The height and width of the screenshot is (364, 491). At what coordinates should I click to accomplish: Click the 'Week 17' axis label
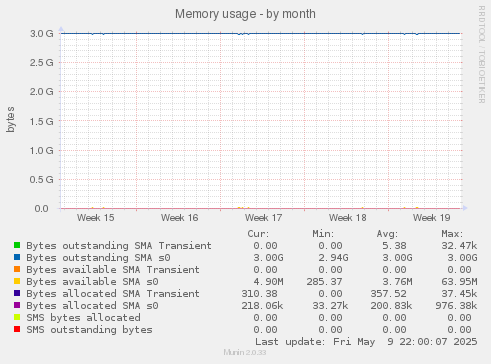coord(264,218)
